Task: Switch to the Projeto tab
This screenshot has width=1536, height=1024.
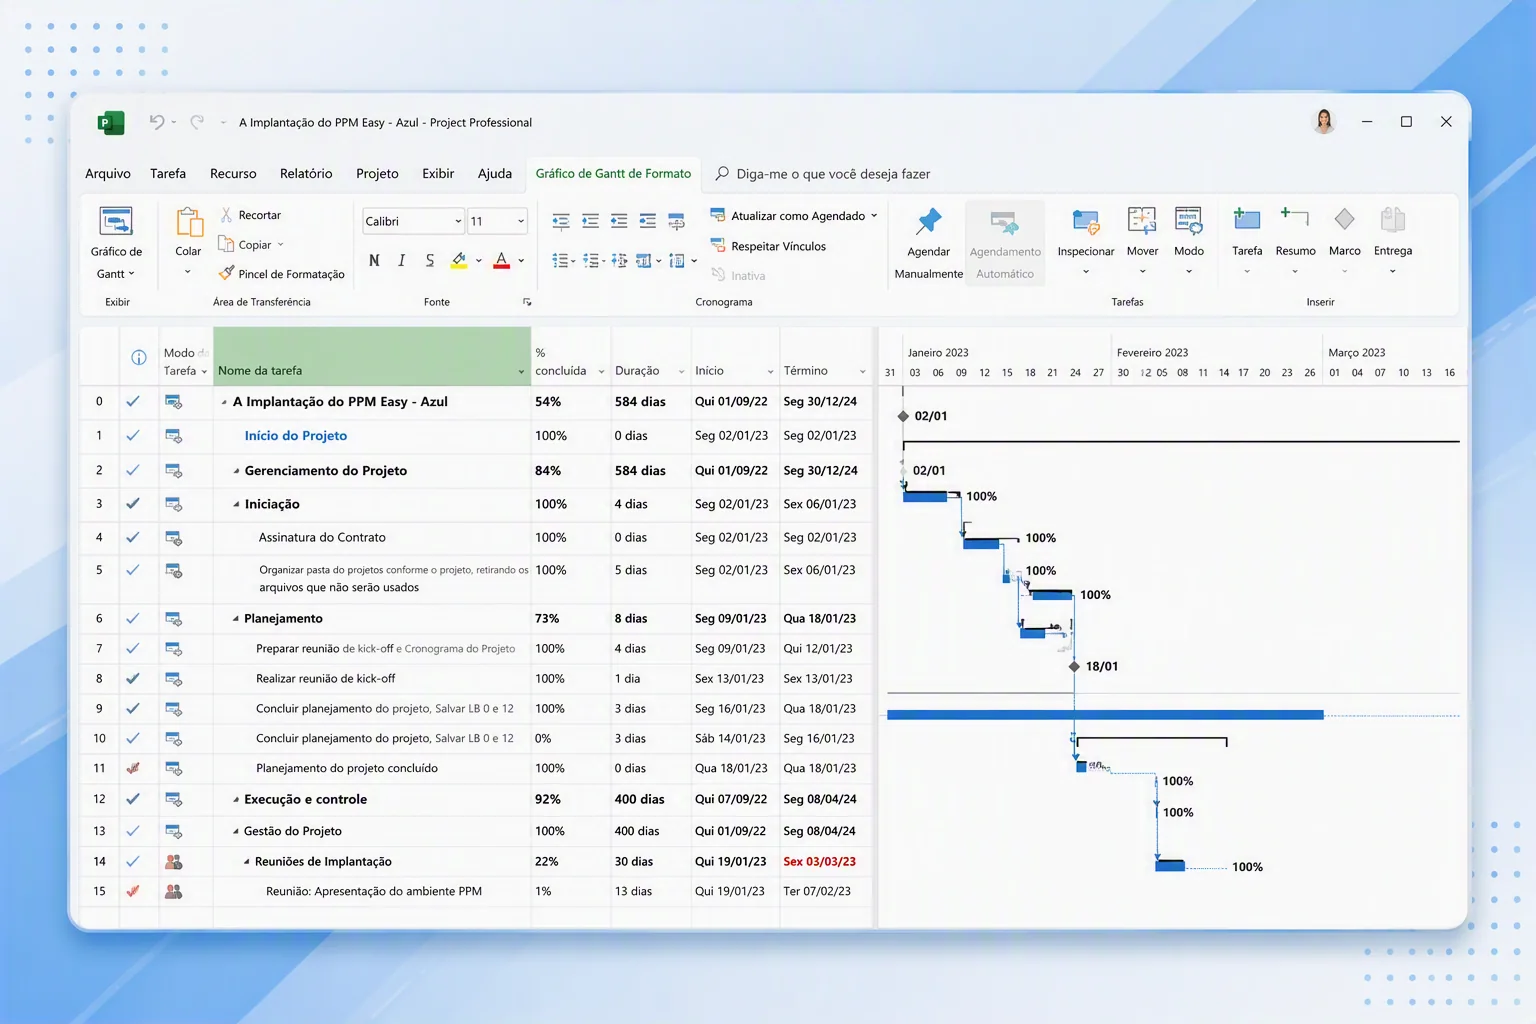Action: pos(377,173)
